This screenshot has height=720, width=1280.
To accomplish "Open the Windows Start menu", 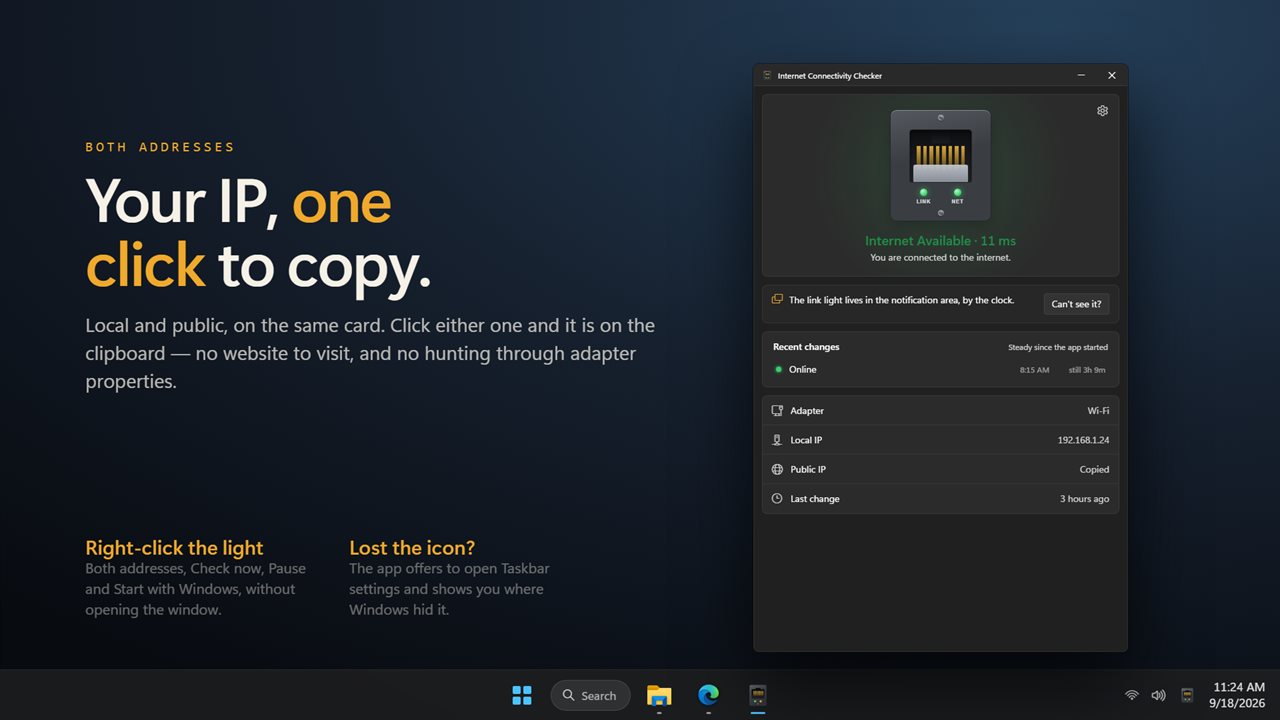I will tap(522, 695).
